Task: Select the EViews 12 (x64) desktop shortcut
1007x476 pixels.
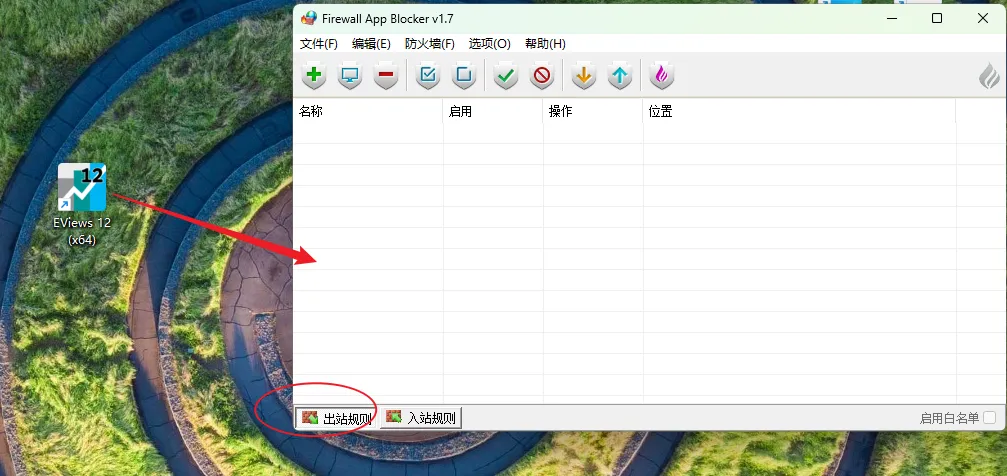Action: click(x=82, y=205)
